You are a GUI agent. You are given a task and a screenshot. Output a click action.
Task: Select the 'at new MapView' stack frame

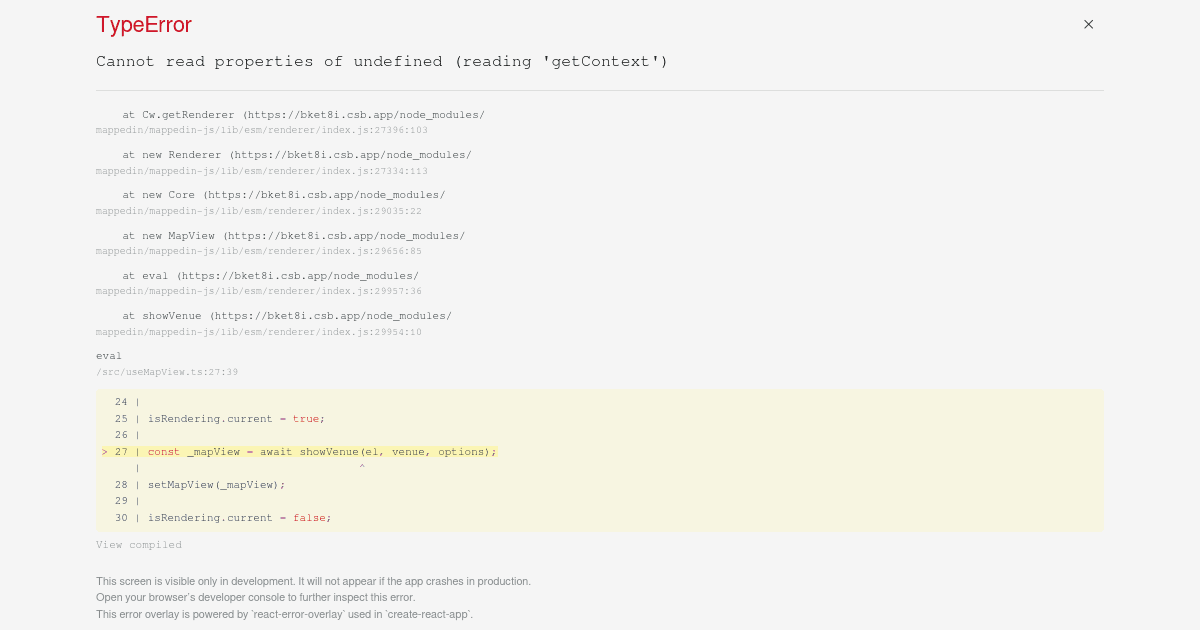pyautogui.click(x=293, y=236)
